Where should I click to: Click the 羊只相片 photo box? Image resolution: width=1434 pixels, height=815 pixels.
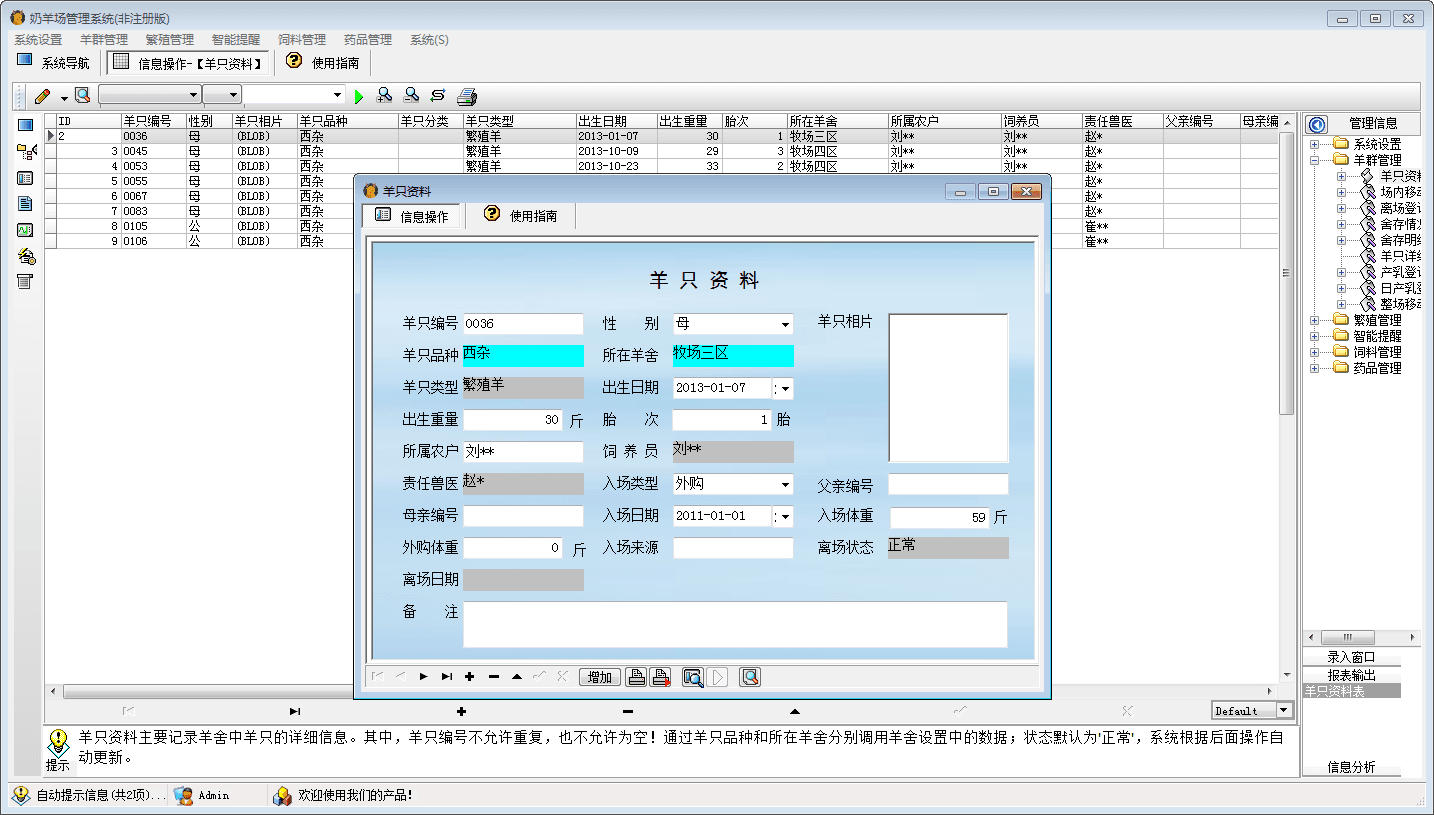click(x=948, y=388)
